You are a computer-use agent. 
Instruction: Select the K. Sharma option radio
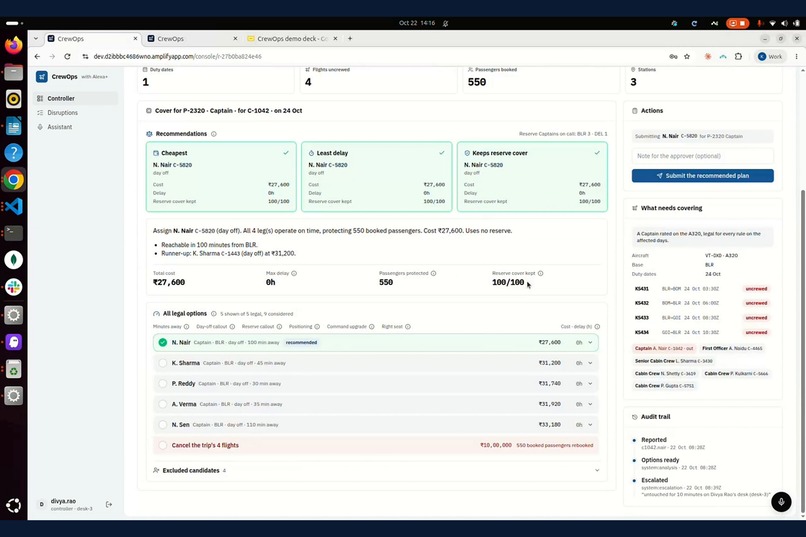click(162, 363)
